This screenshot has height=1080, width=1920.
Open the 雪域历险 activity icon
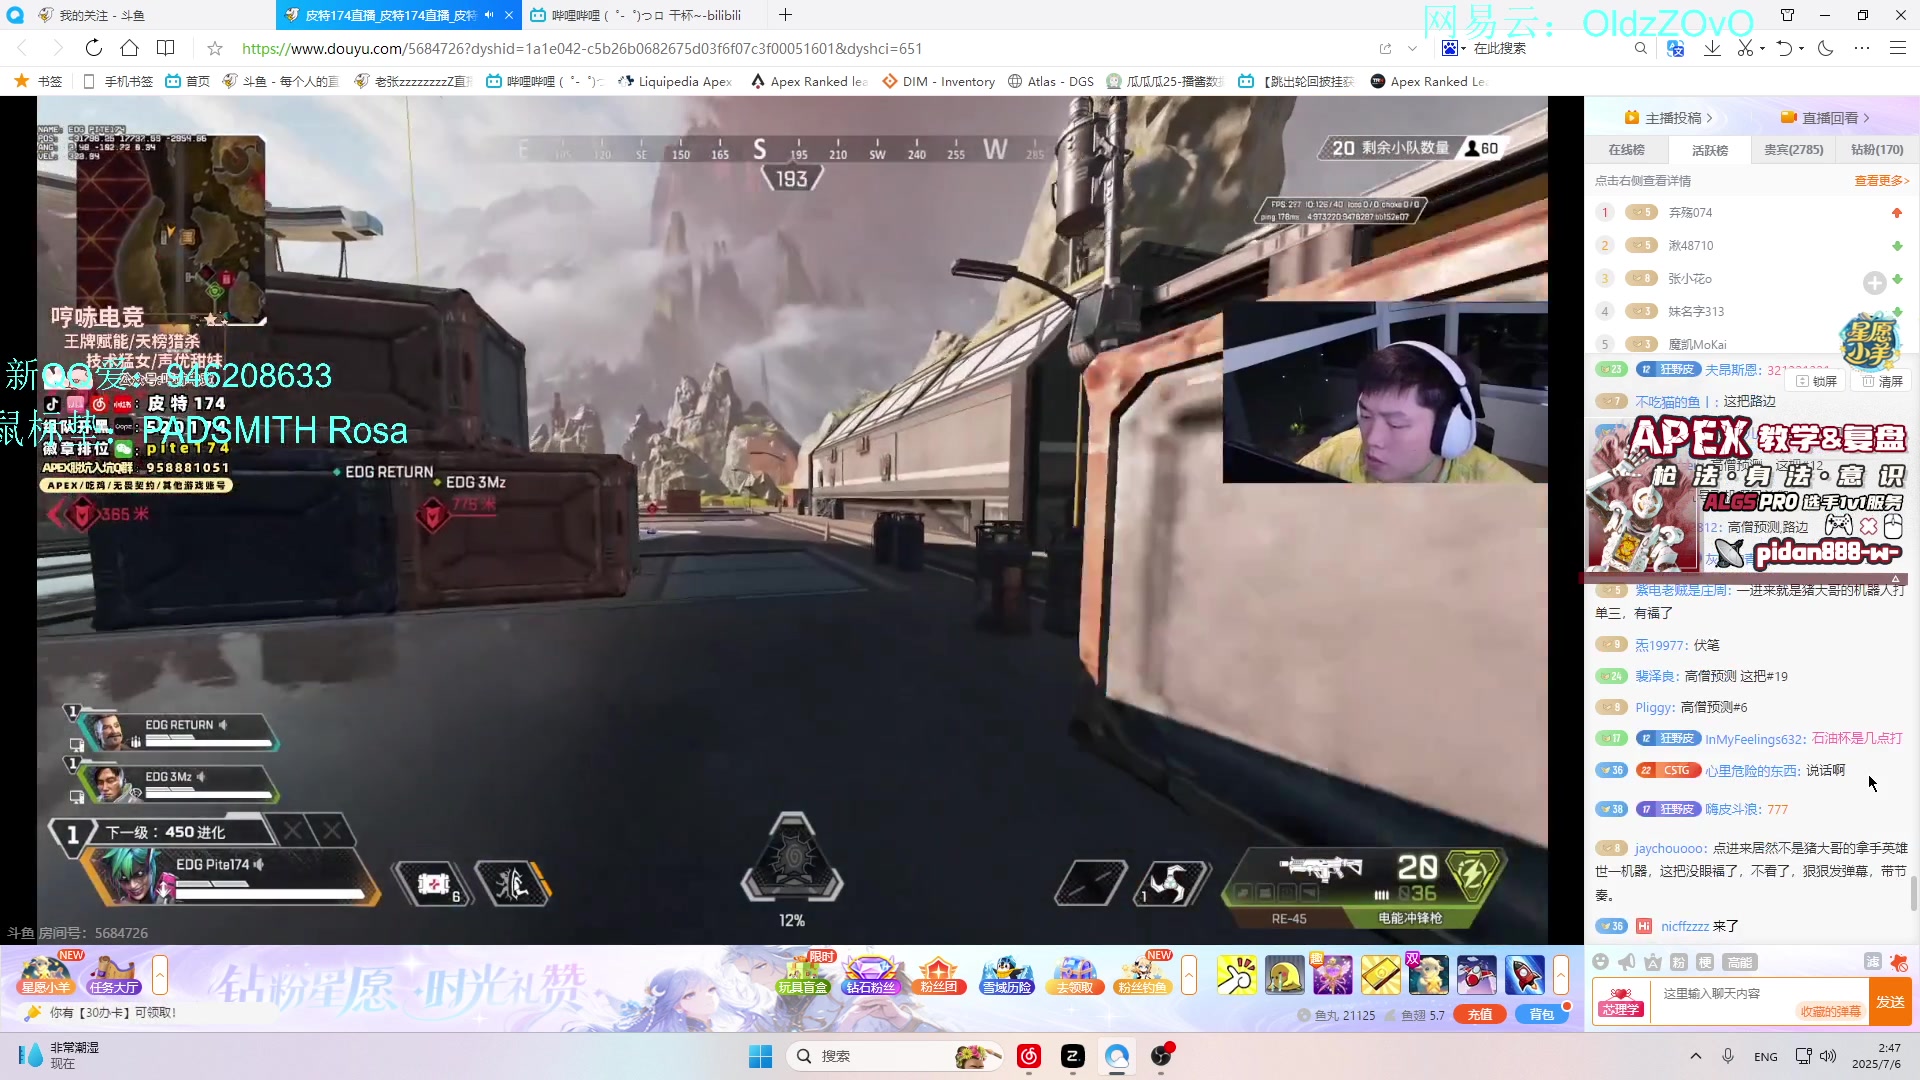(x=1006, y=974)
